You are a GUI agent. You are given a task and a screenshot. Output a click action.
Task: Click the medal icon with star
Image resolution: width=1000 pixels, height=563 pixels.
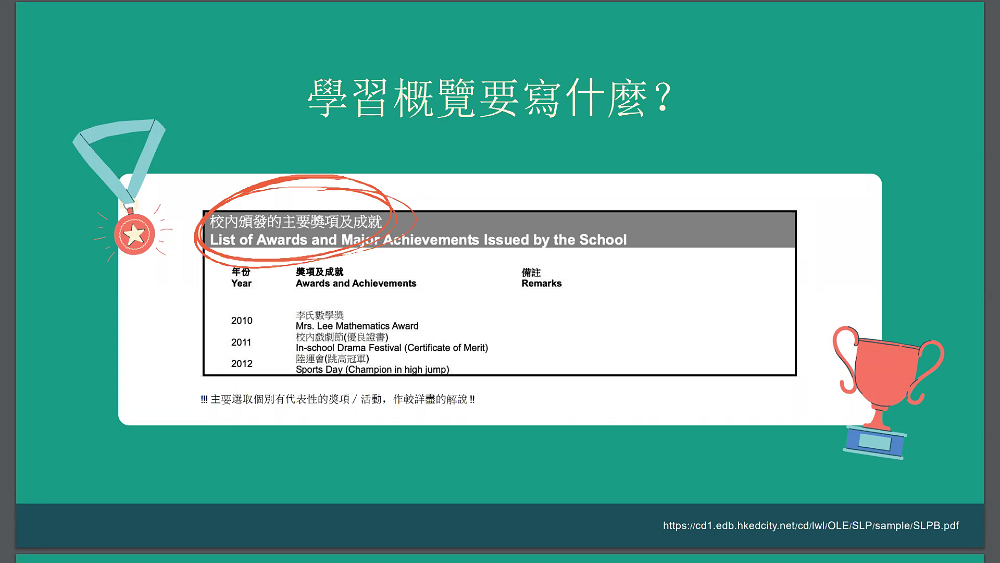pos(135,234)
